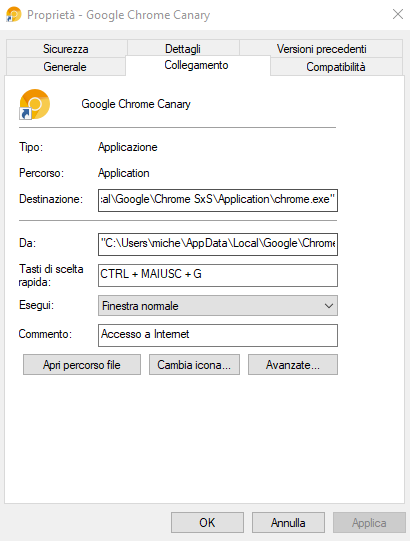Go to the Generale tab
The height and width of the screenshot is (541, 410).
(x=65, y=67)
